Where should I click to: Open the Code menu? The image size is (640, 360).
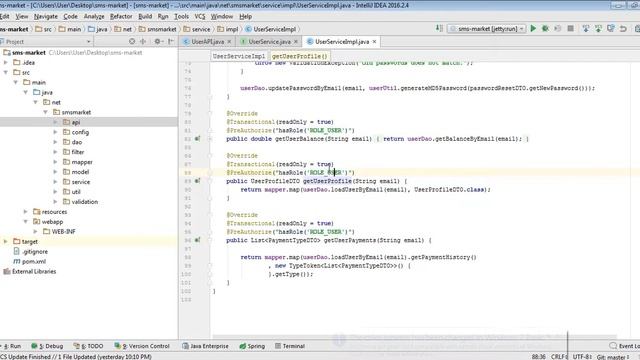click(70, 16)
